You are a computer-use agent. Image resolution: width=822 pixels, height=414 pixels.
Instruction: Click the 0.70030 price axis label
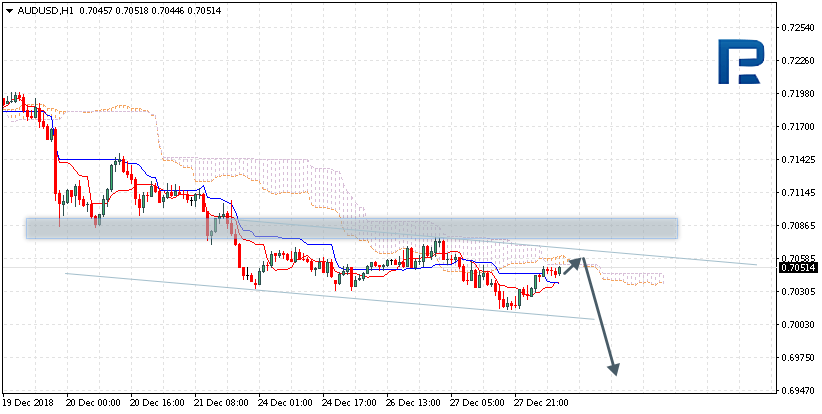coord(798,324)
